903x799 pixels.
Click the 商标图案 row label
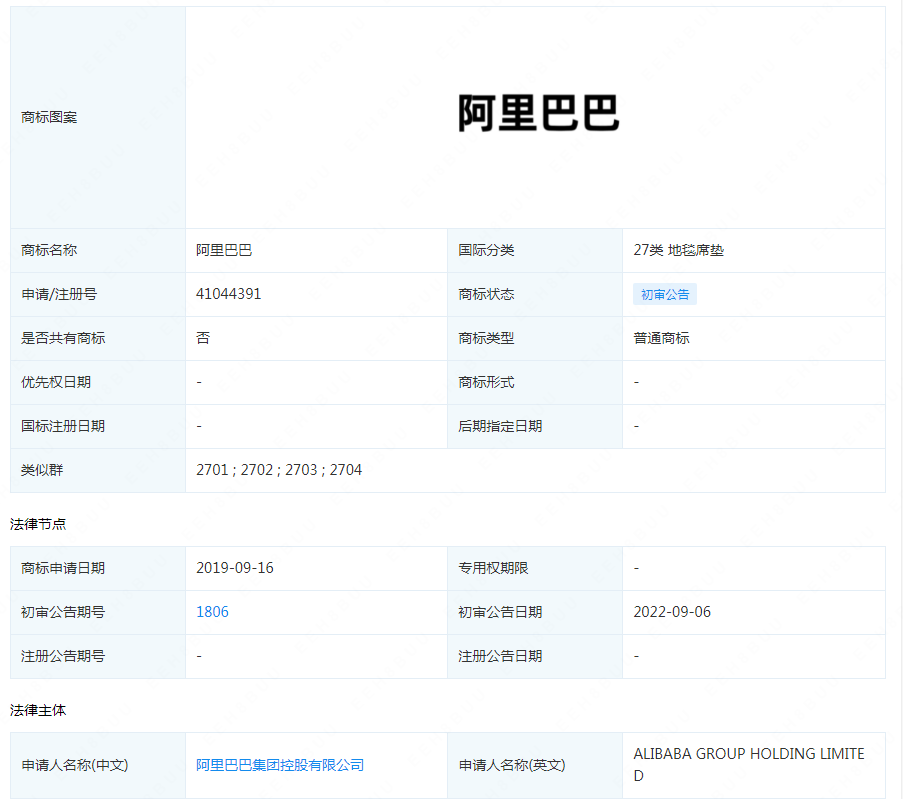pyautogui.click(x=49, y=118)
